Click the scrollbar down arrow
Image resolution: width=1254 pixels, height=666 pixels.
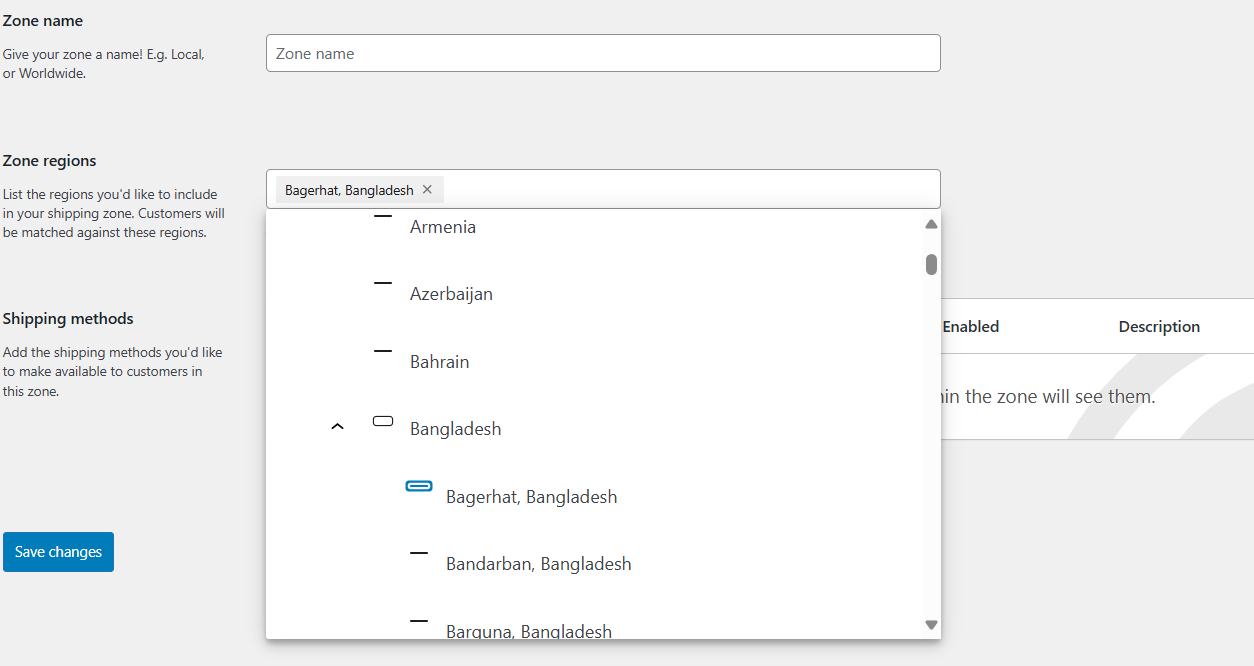pos(931,623)
